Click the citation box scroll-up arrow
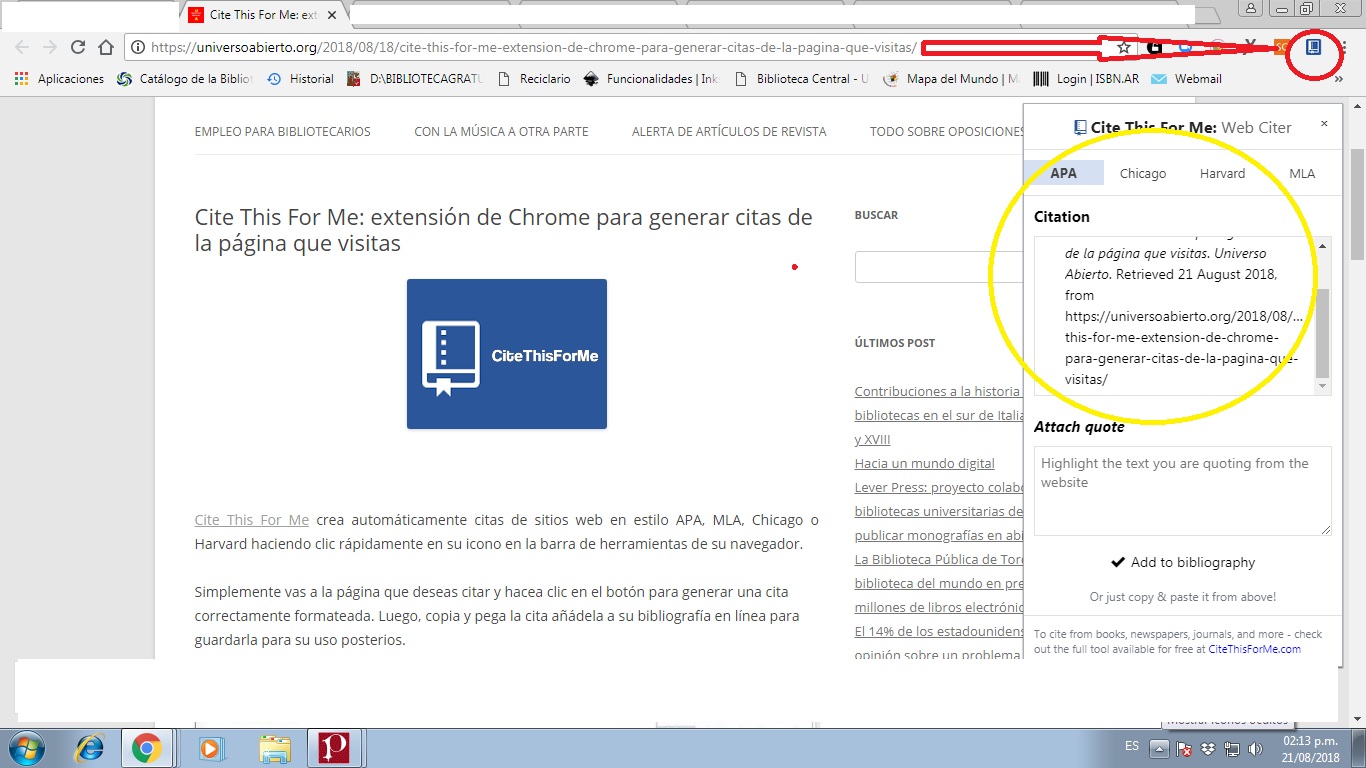 pos(1323,246)
